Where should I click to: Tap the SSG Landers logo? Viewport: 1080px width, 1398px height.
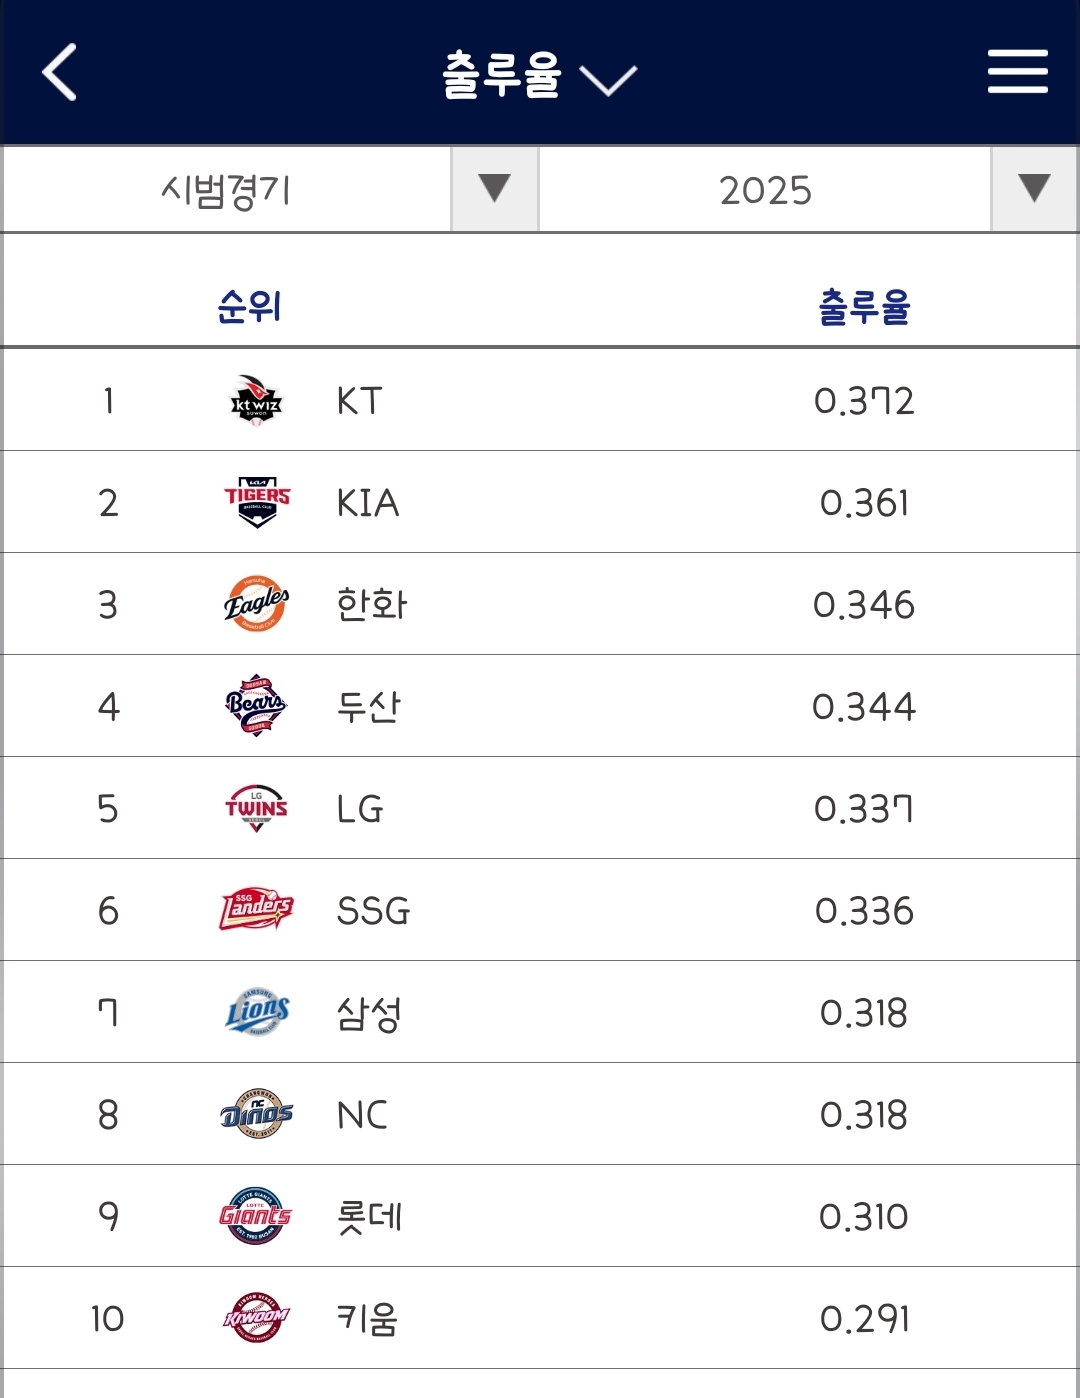coord(256,911)
